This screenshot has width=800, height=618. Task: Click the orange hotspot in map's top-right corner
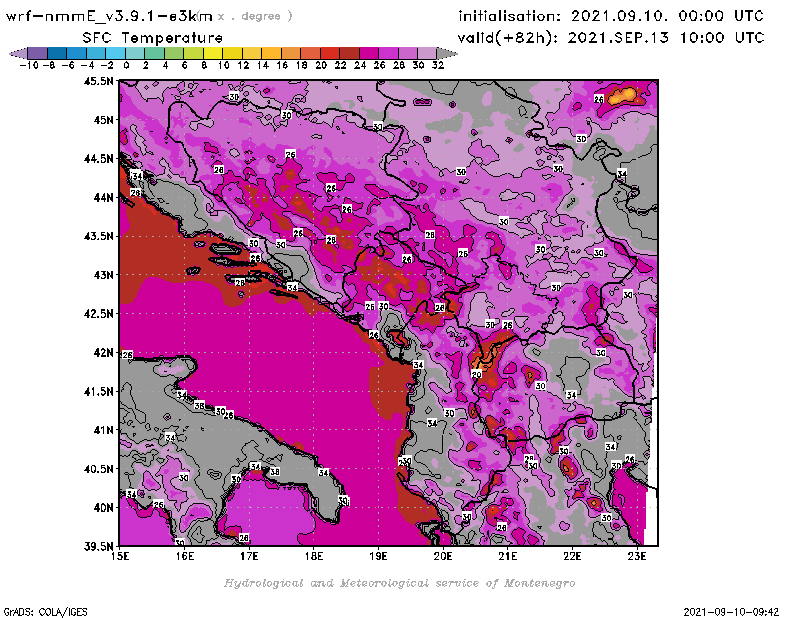pos(622,95)
